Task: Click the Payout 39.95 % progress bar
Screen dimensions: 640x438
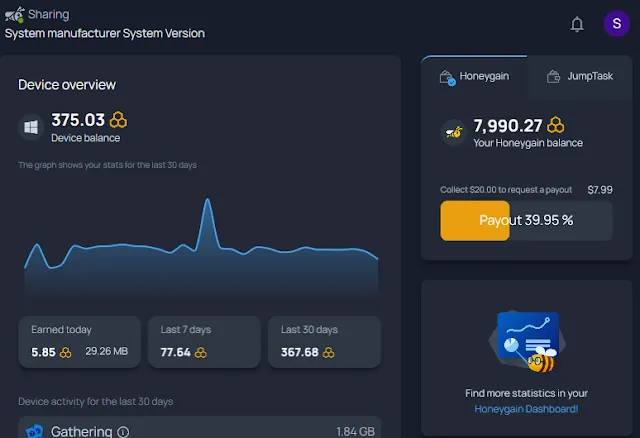Action: pos(526,220)
